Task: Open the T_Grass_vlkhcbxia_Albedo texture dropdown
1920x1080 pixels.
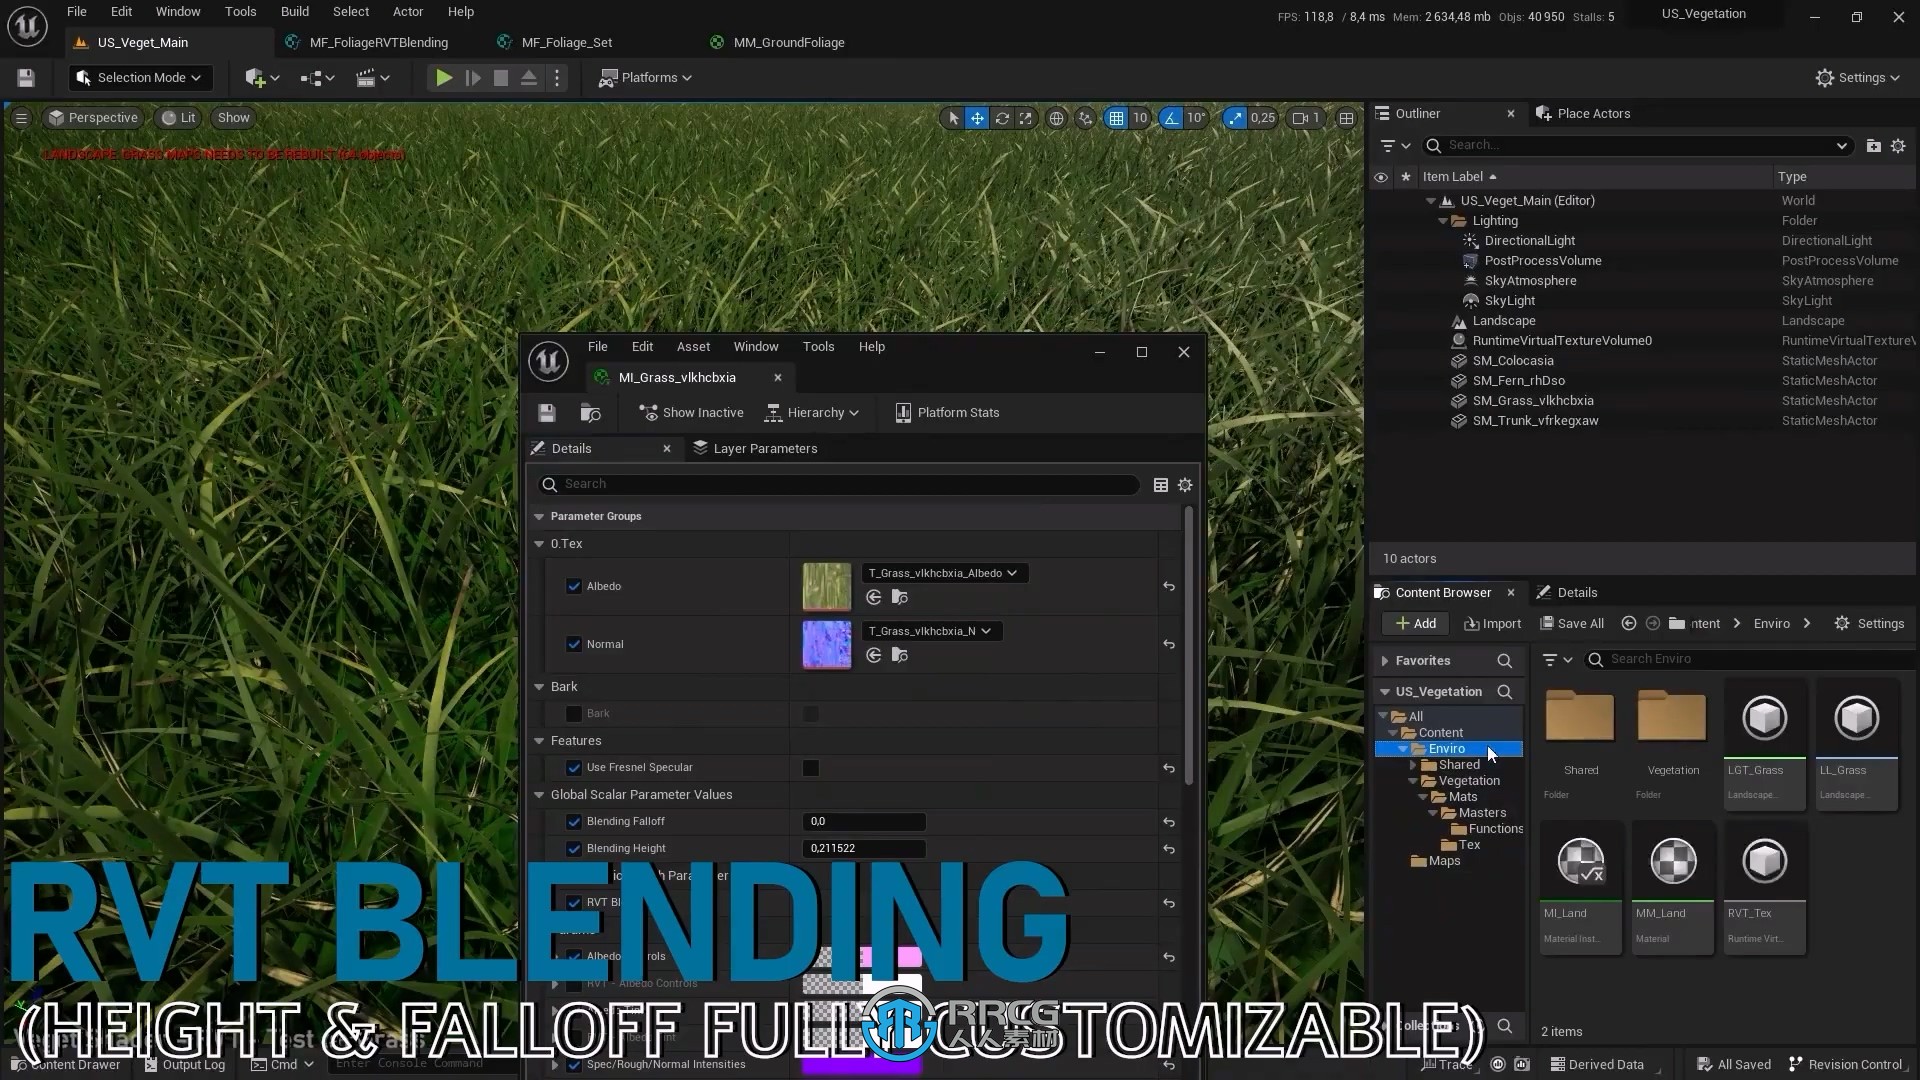Action: pyautogui.click(x=943, y=573)
